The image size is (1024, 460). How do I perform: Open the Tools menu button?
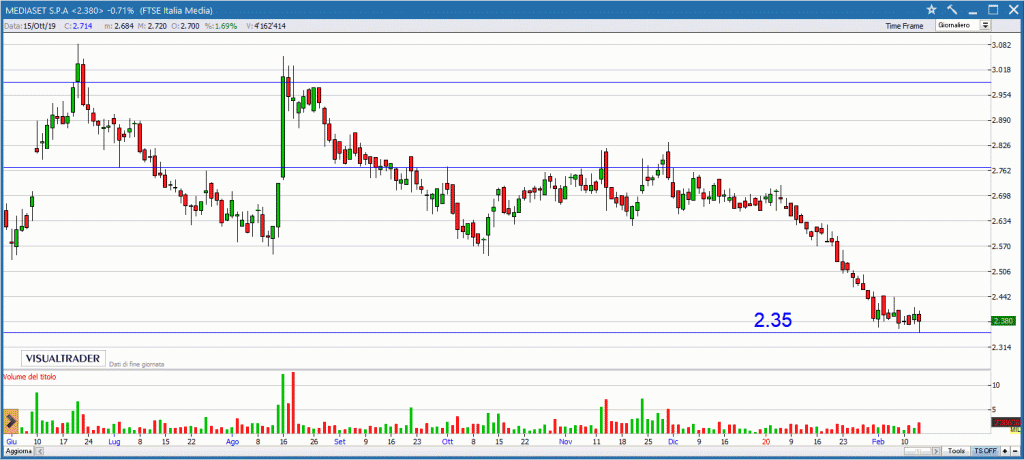(x=956, y=451)
